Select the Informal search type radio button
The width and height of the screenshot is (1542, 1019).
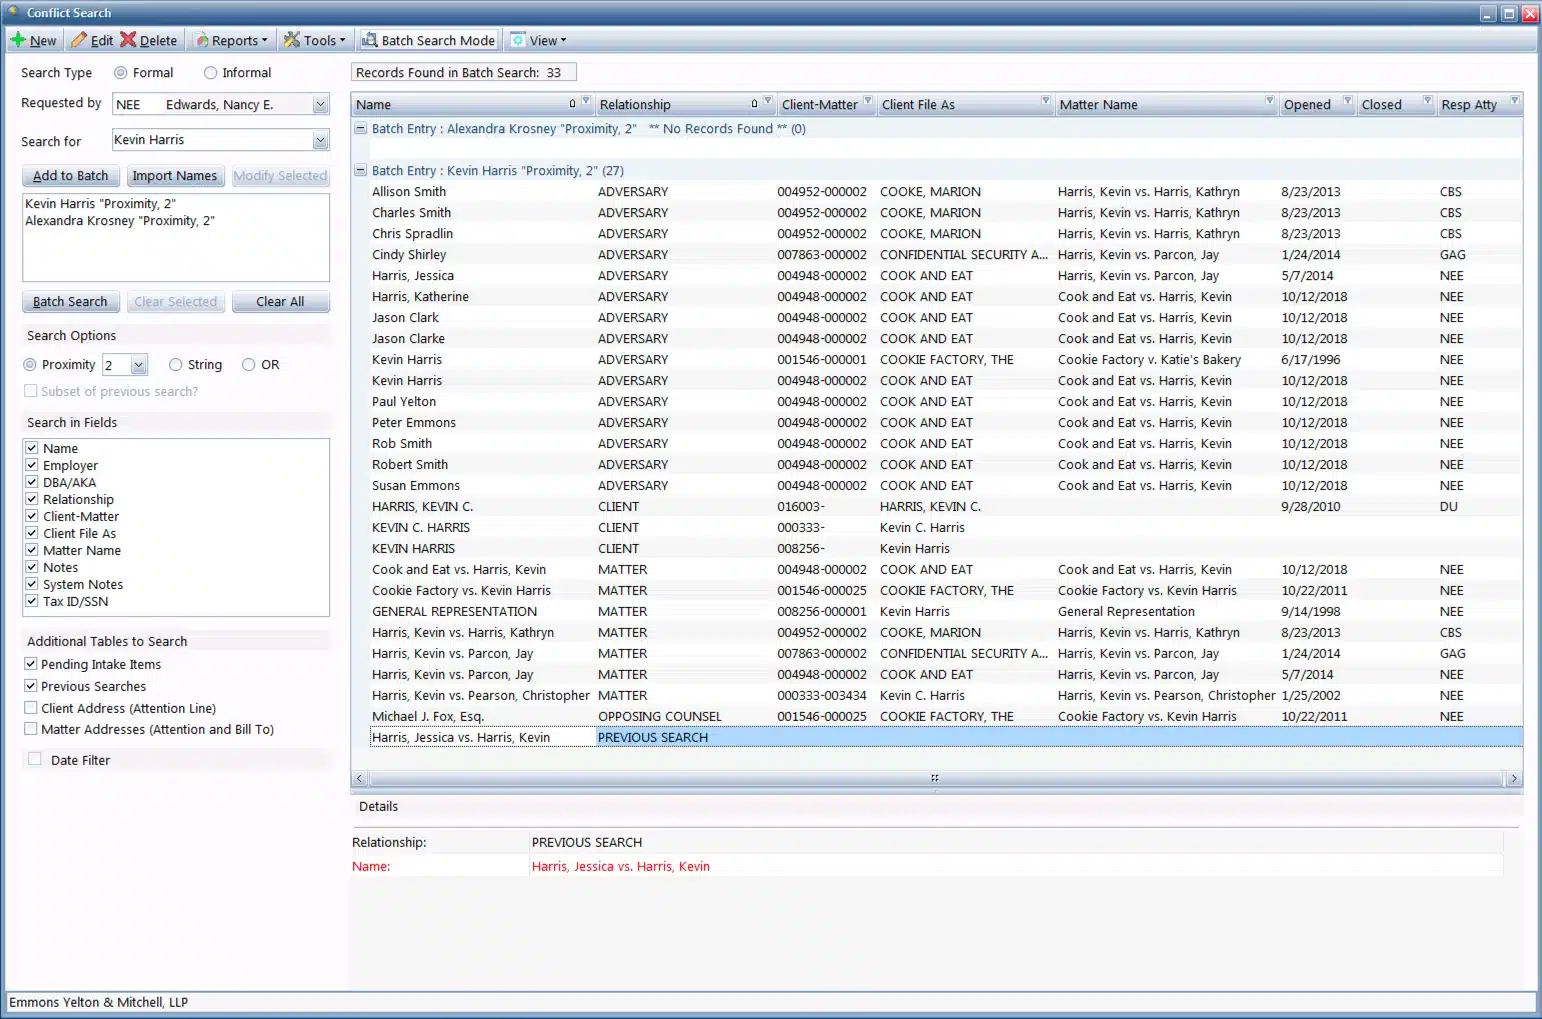[210, 73]
